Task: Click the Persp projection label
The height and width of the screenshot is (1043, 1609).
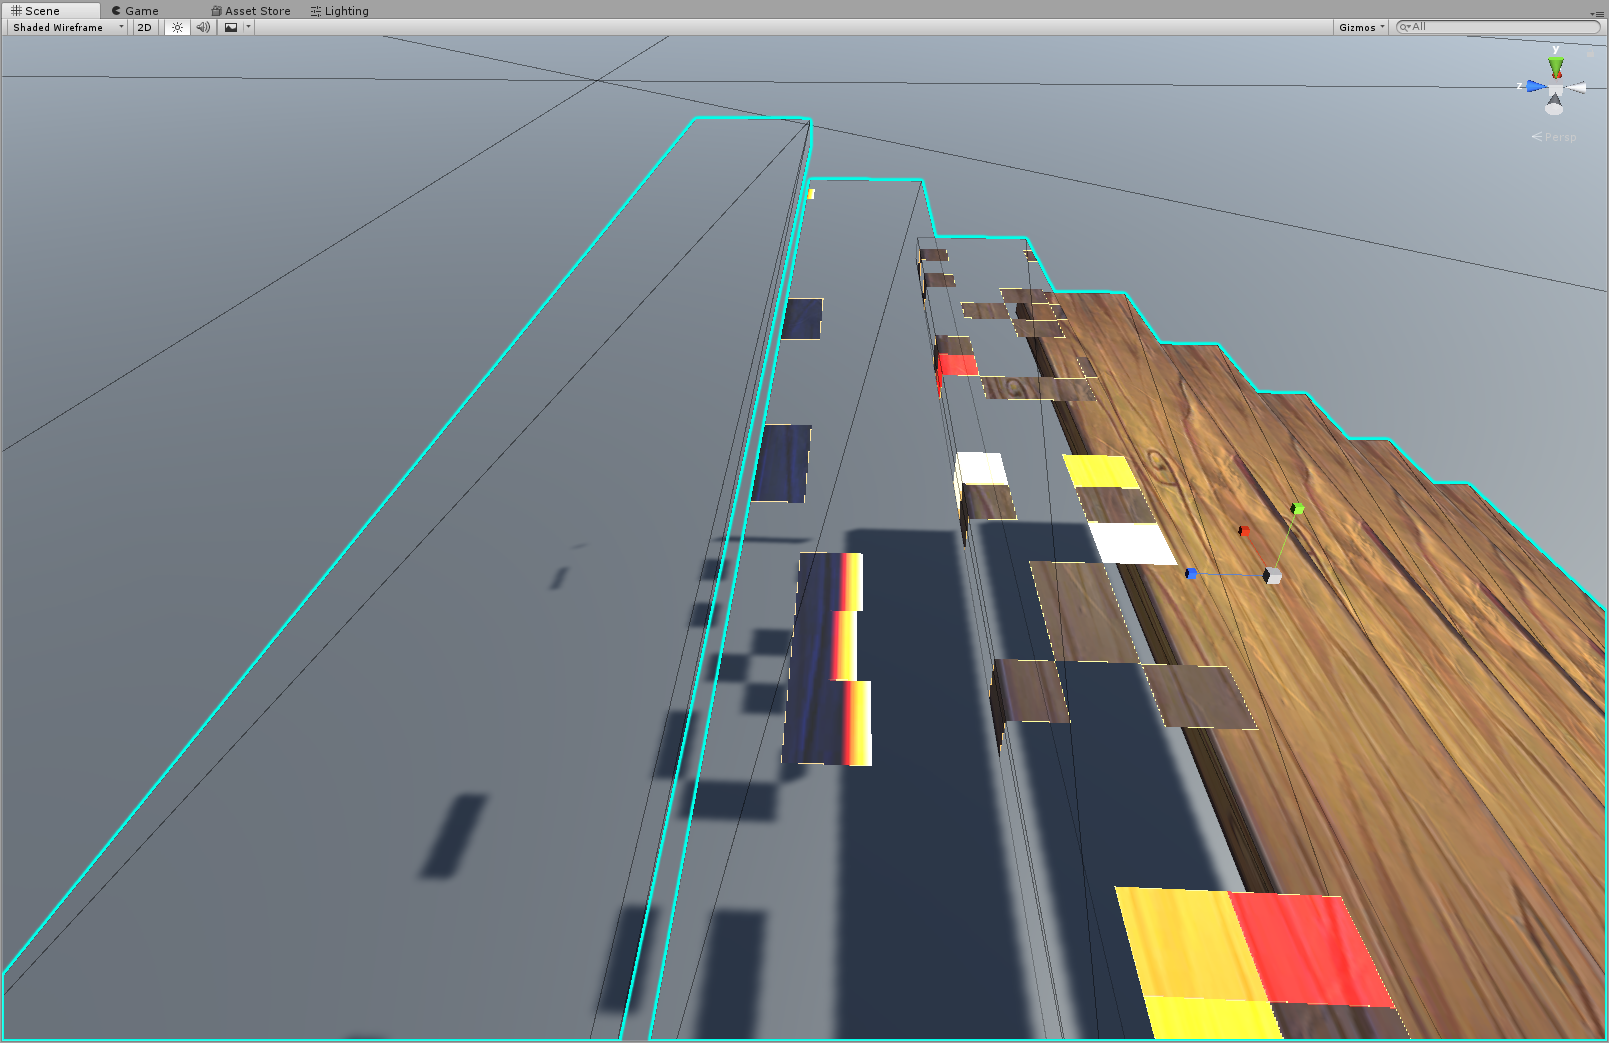Action: point(1559,137)
